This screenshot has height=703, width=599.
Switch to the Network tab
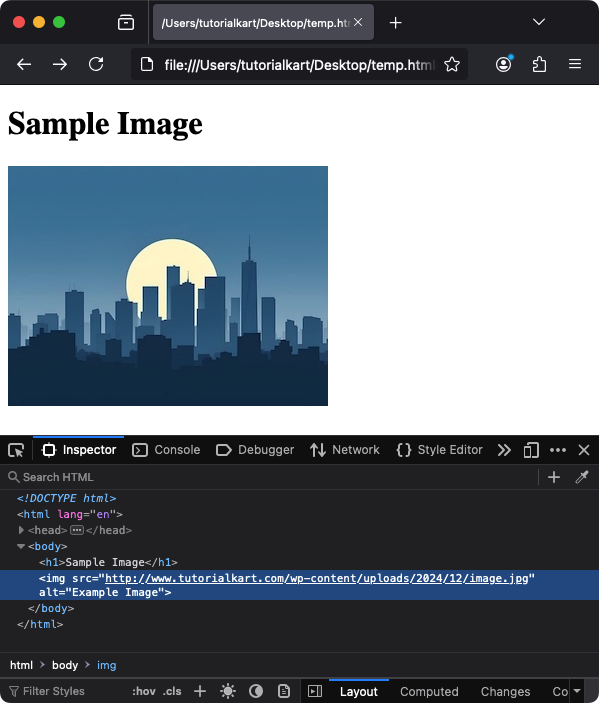click(344, 450)
